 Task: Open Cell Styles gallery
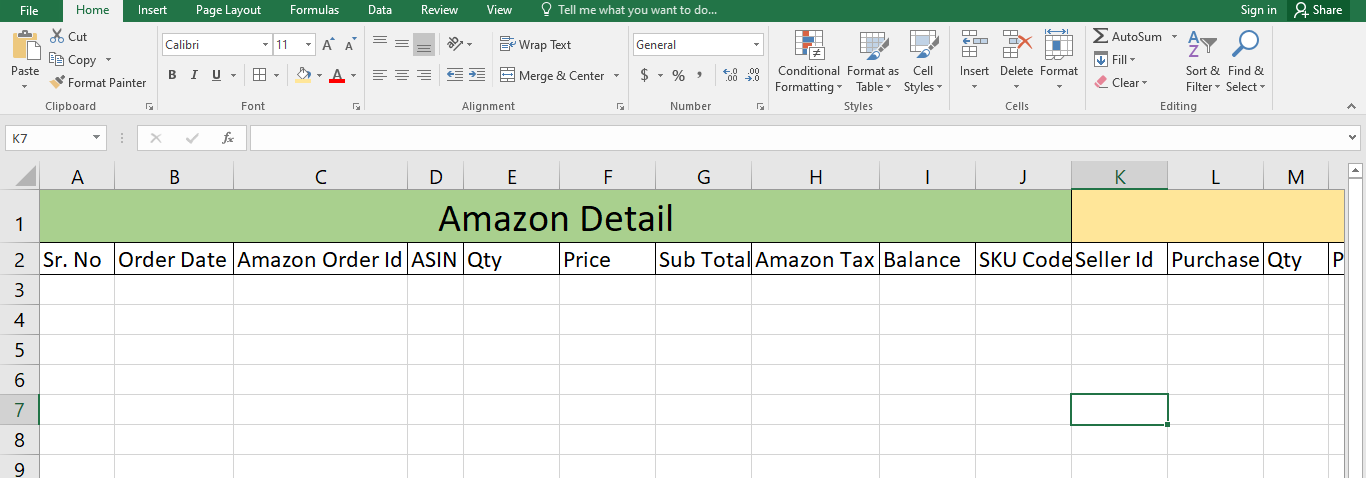(923, 62)
